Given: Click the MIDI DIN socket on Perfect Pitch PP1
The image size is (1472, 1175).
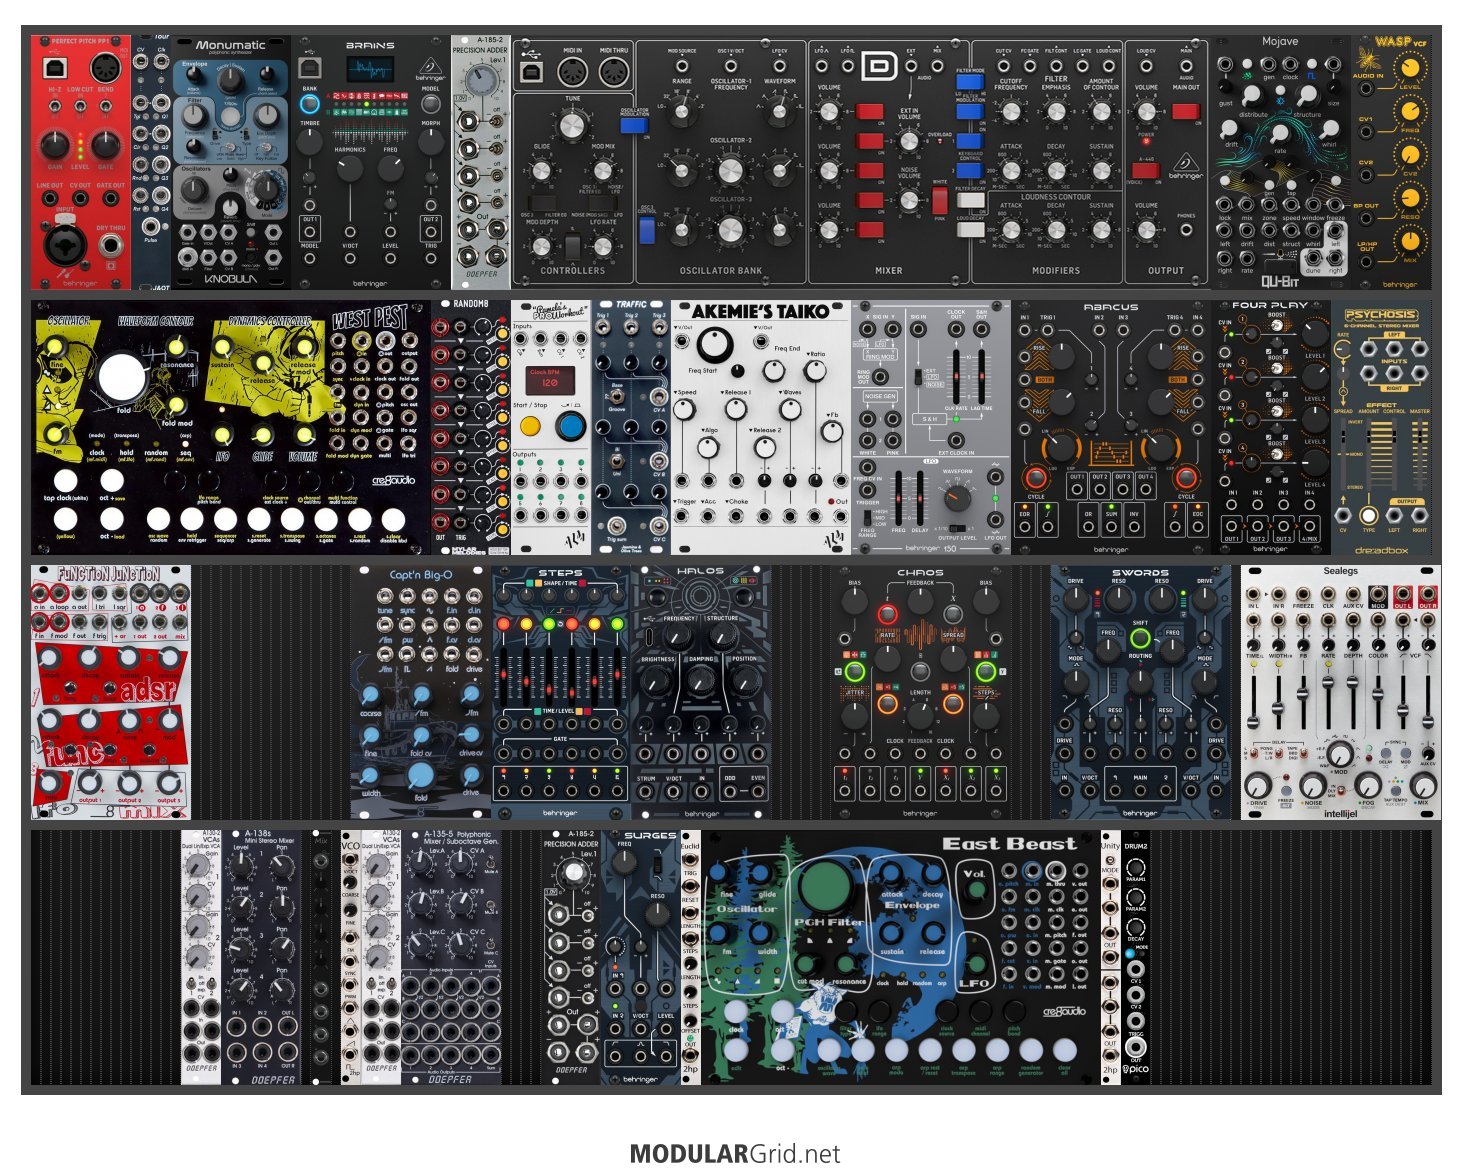Looking at the screenshot, I should click(x=106, y=67).
